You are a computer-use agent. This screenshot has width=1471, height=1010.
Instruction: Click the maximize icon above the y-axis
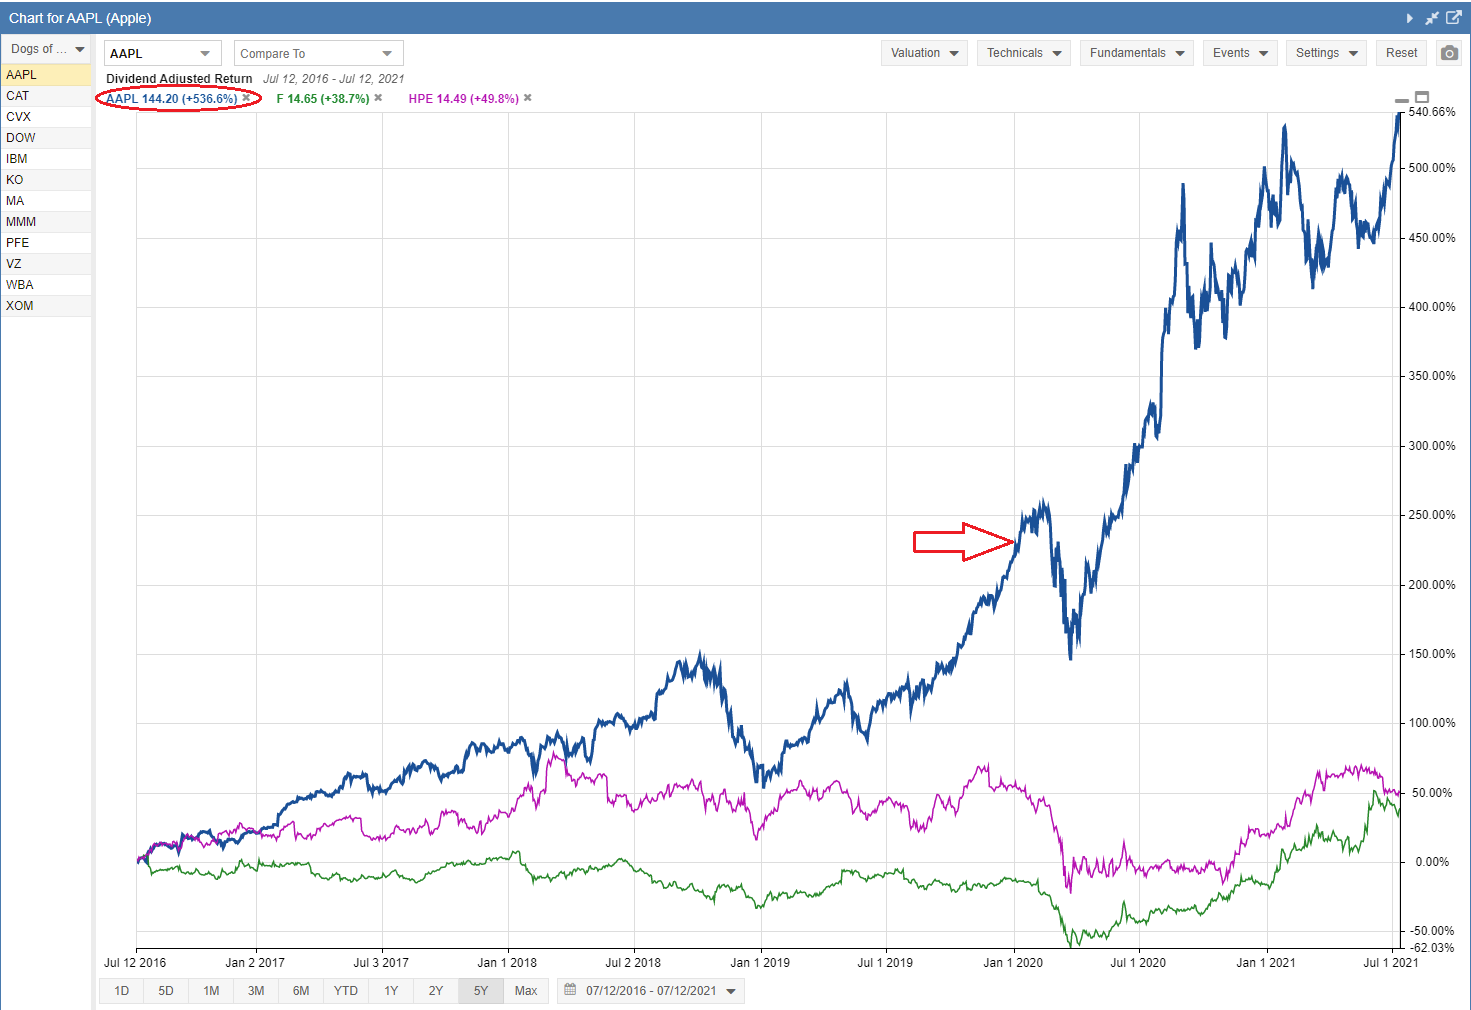click(x=1422, y=98)
